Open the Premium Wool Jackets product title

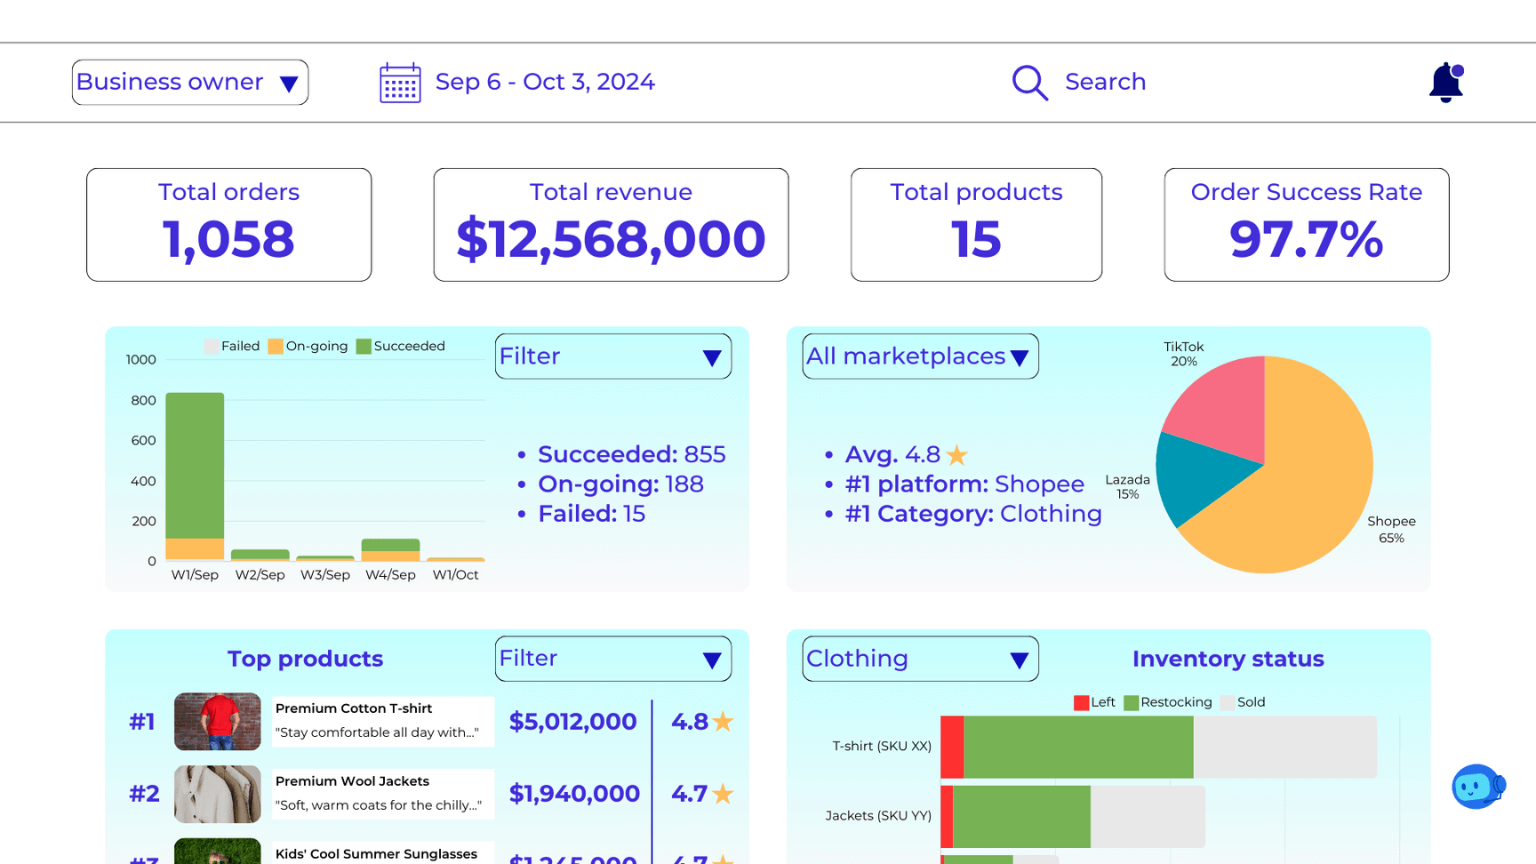(x=352, y=781)
